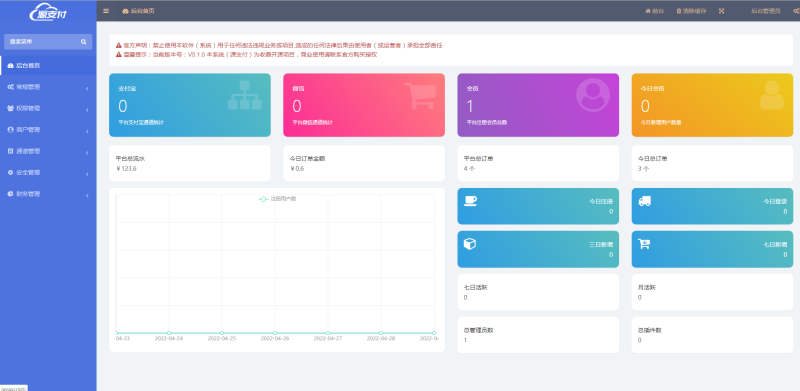Image resolution: width=800 pixels, height=391 pixels.
Task: Select 后台首页 in the sidebar
Action: [48, 66]
